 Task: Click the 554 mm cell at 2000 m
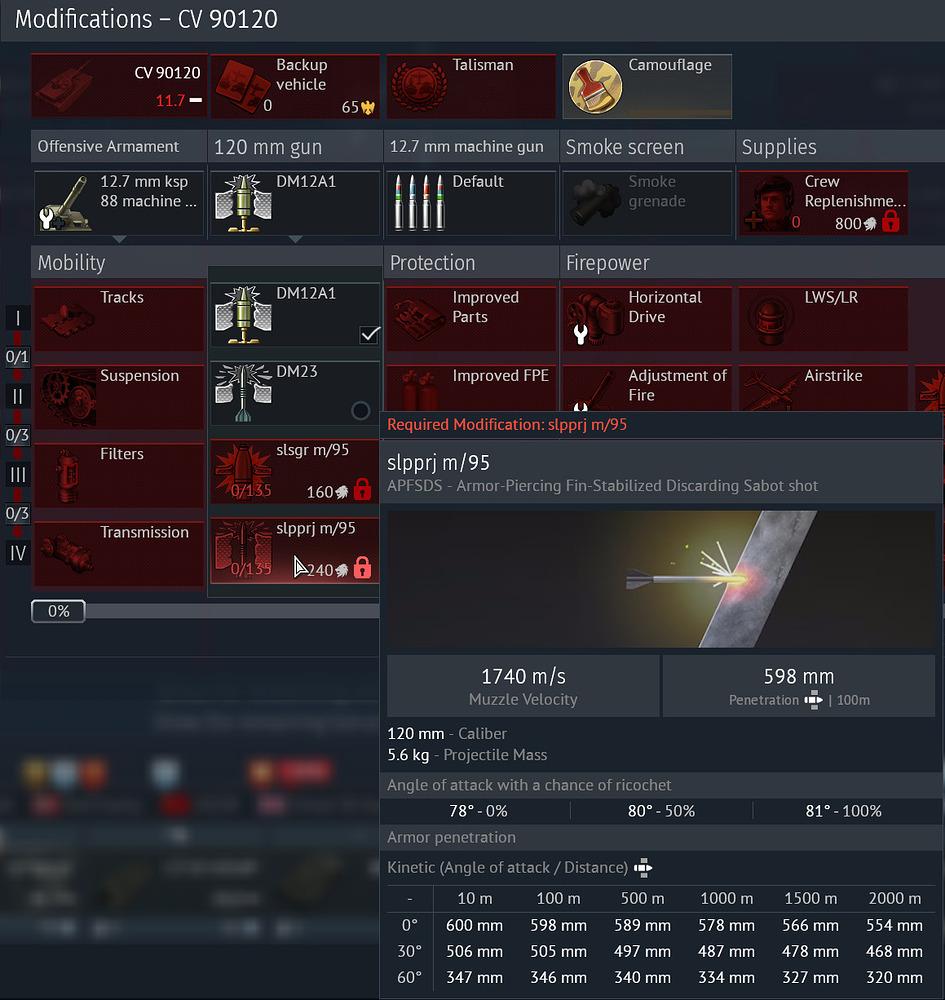(x=894, y=925)
